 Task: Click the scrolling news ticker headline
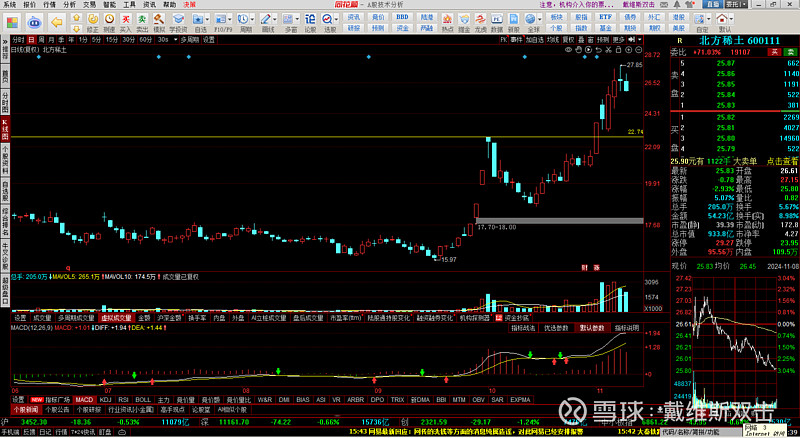[466, 431]
